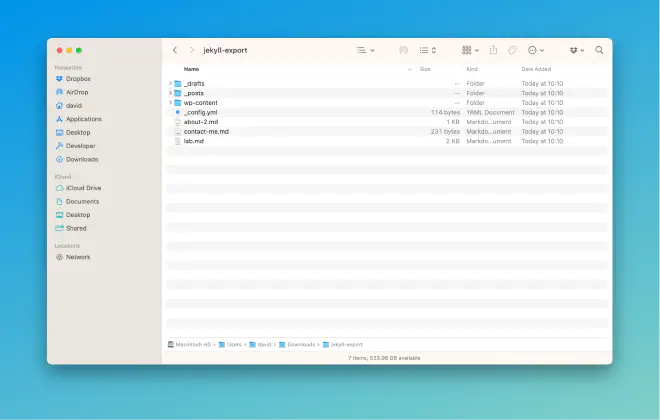
Task: Select the contact-me.md file icon
Action: (178, 132)
